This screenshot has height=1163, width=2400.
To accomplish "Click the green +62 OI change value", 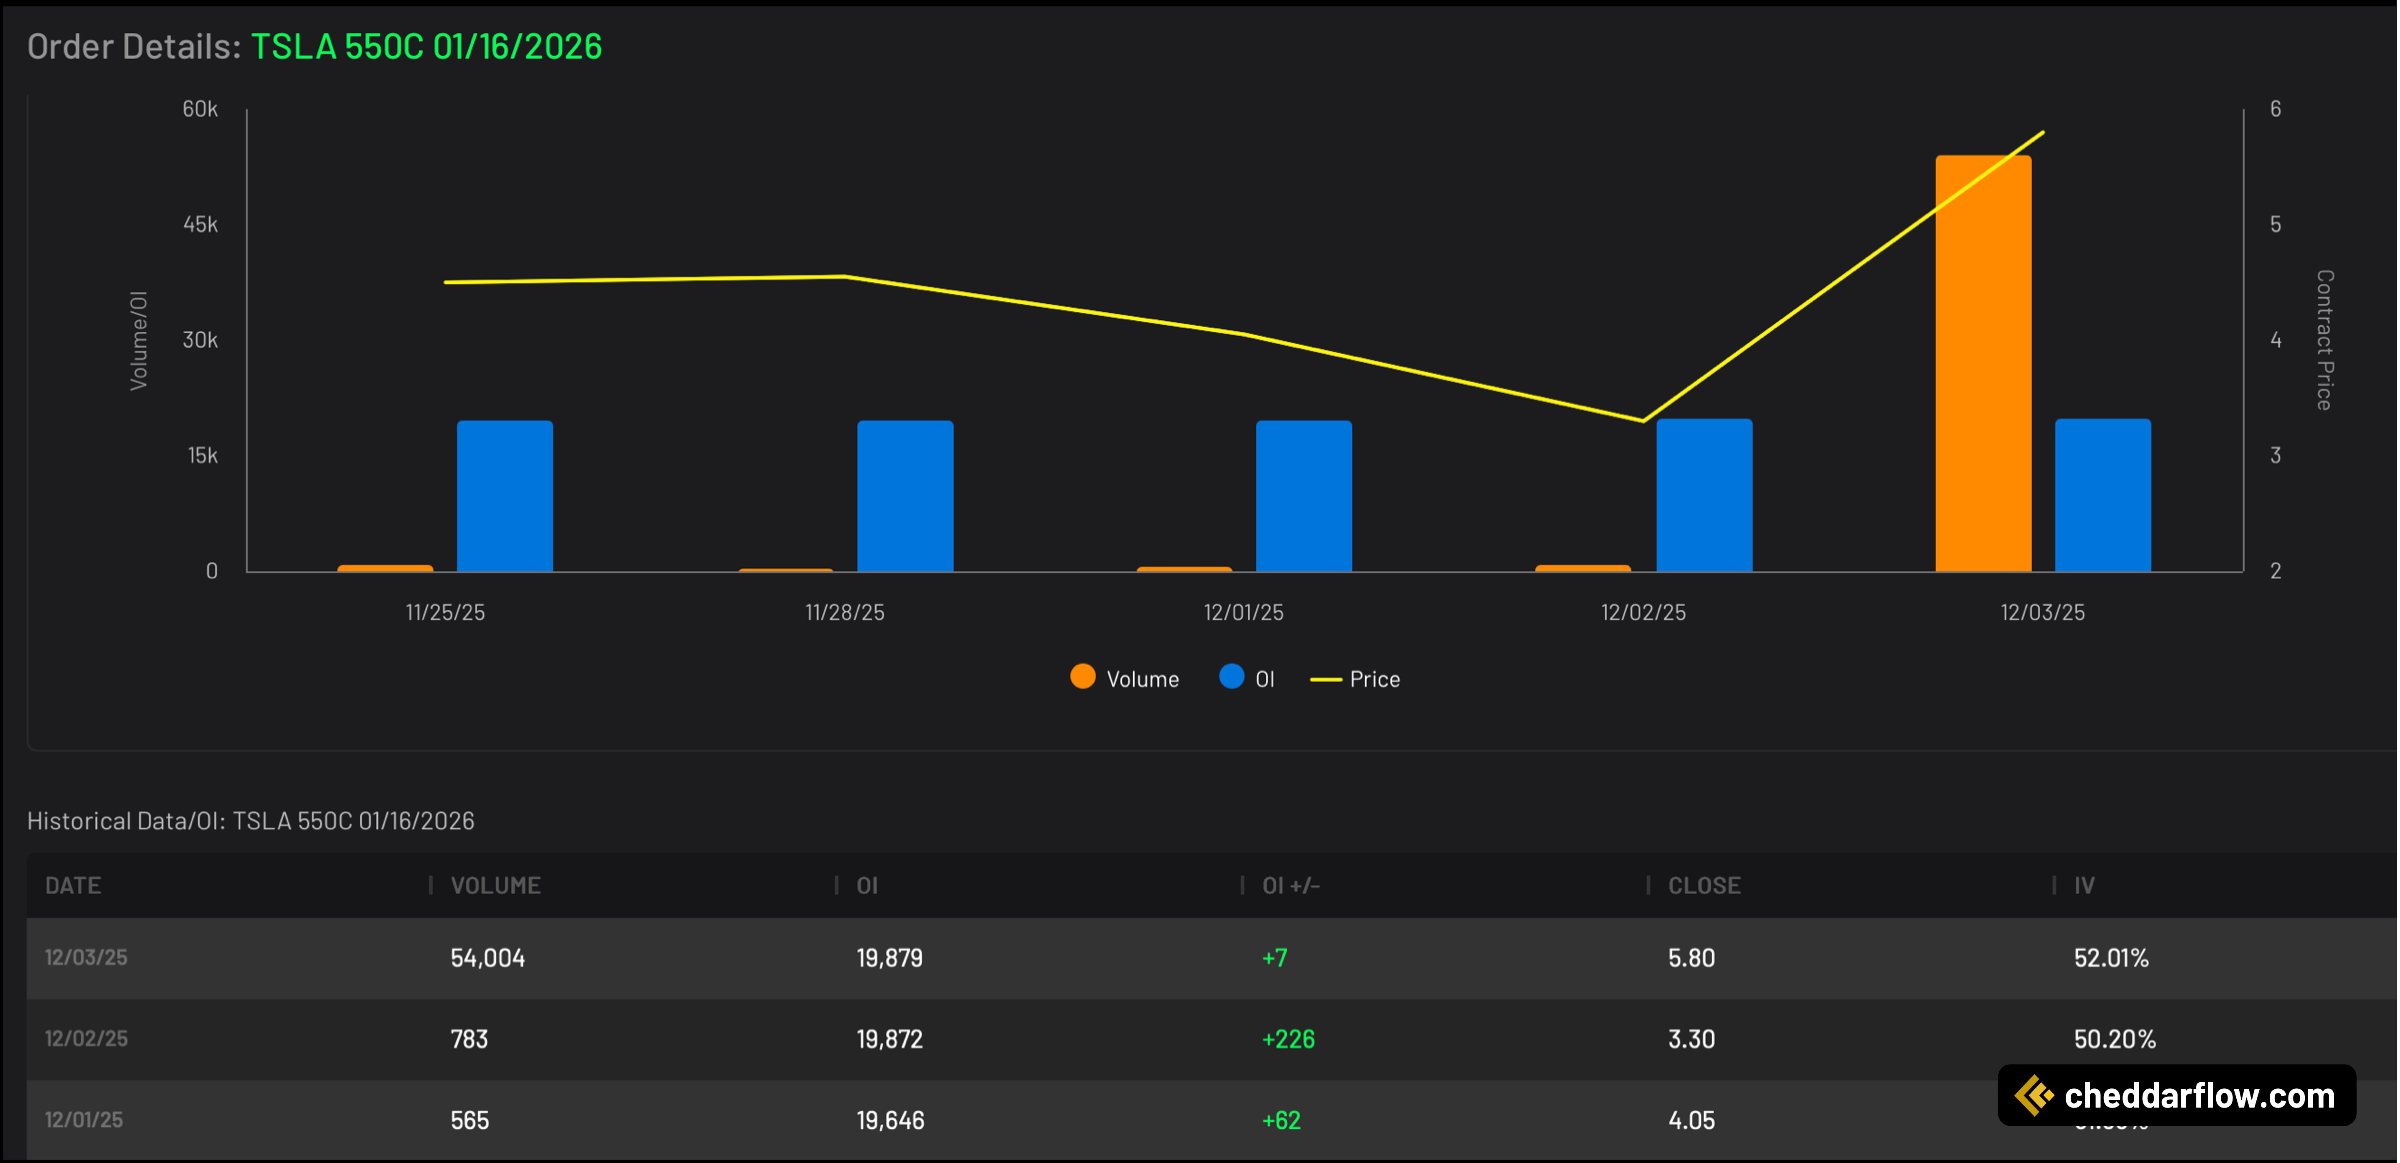I will pyautogui.click(x=1282, y=1120).
